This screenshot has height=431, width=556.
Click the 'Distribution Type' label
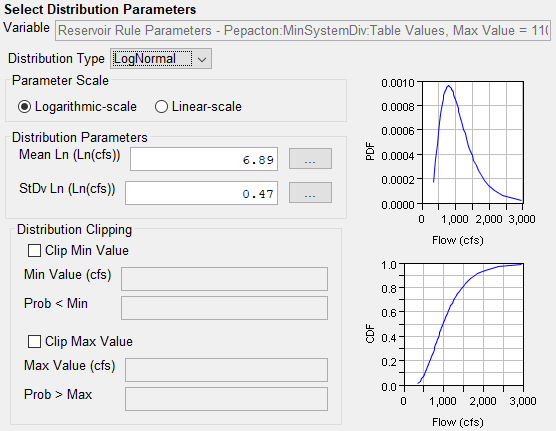click(56, 59)
